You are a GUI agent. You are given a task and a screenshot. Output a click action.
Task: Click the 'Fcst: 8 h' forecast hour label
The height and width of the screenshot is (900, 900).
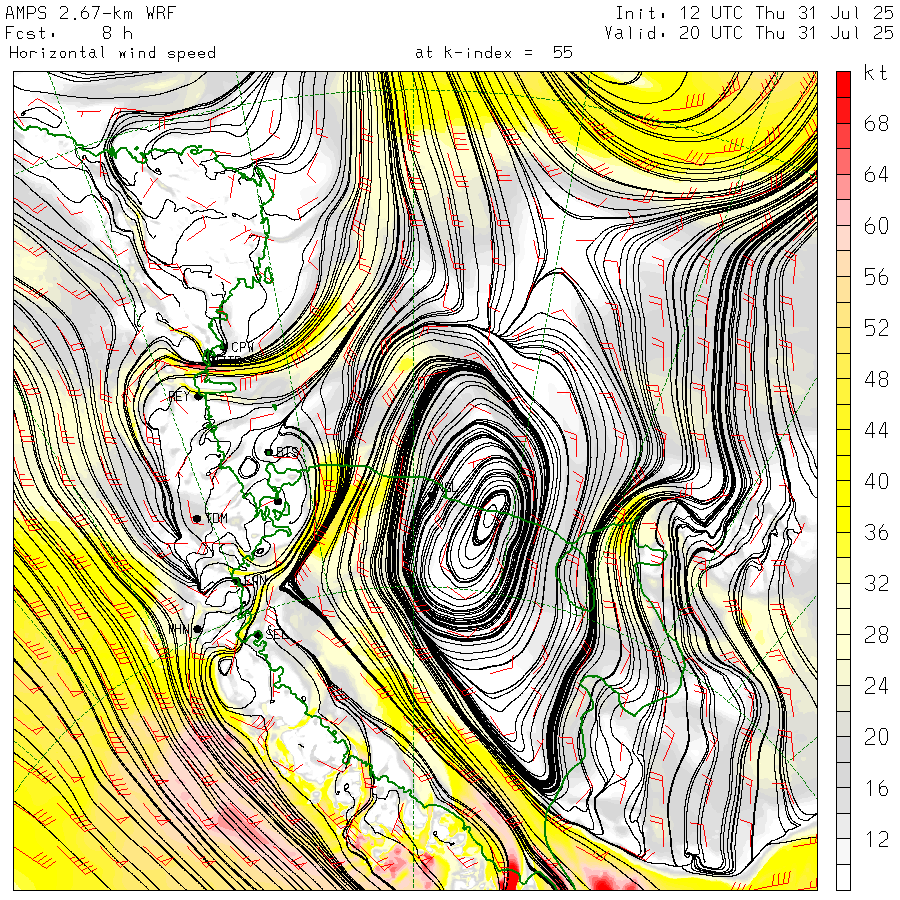(x=69, y=33)
